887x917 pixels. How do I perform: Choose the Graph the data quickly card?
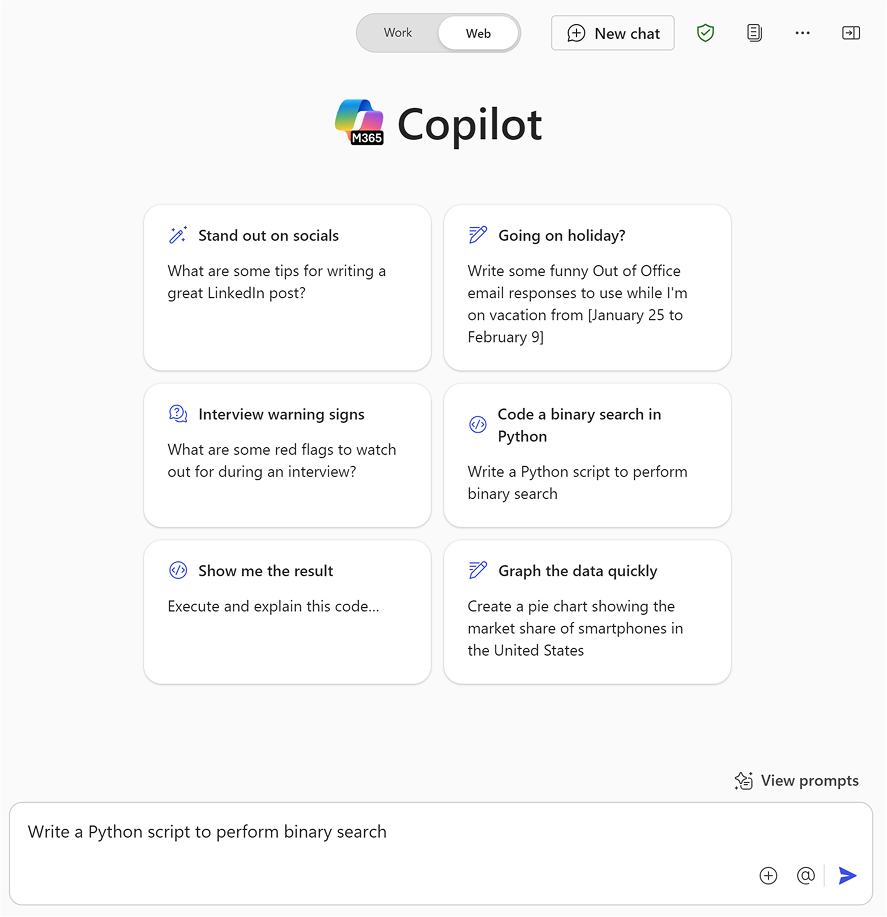[x=587, y=612]
